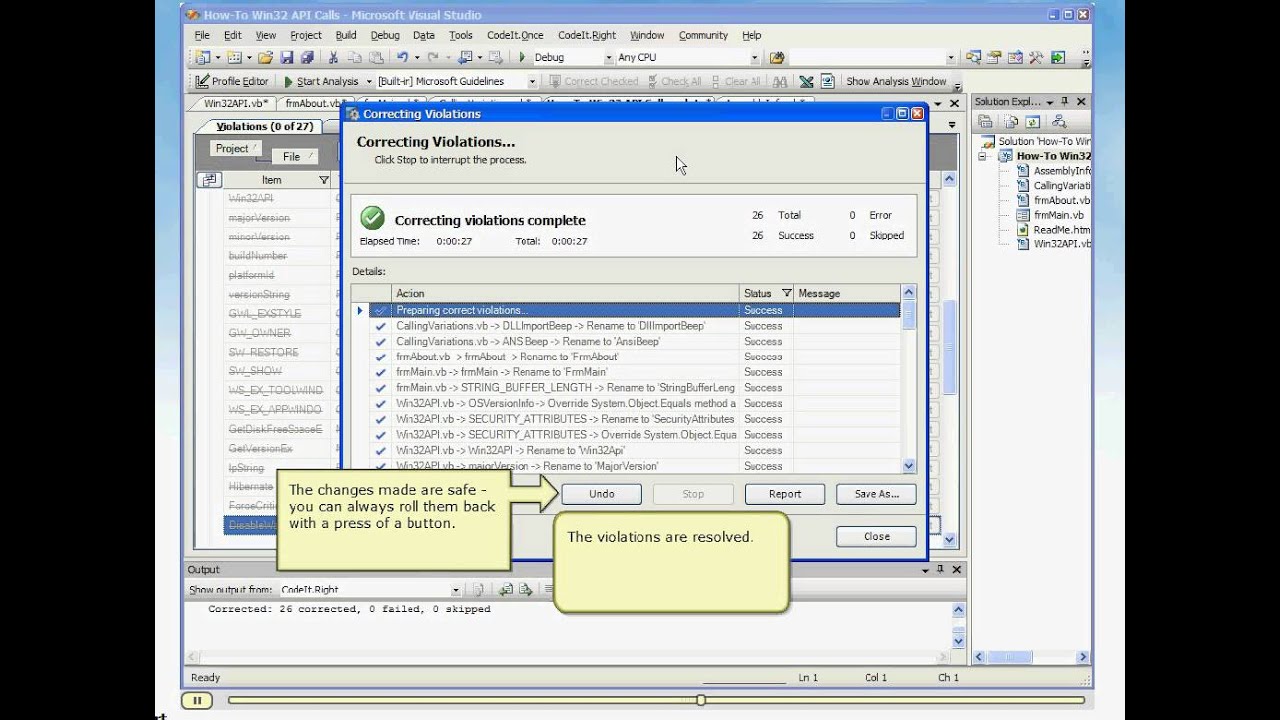1280x720 pixels.
Task: Toggle checkmark for frmAbout rename row
Action: (x=380, y=357)
